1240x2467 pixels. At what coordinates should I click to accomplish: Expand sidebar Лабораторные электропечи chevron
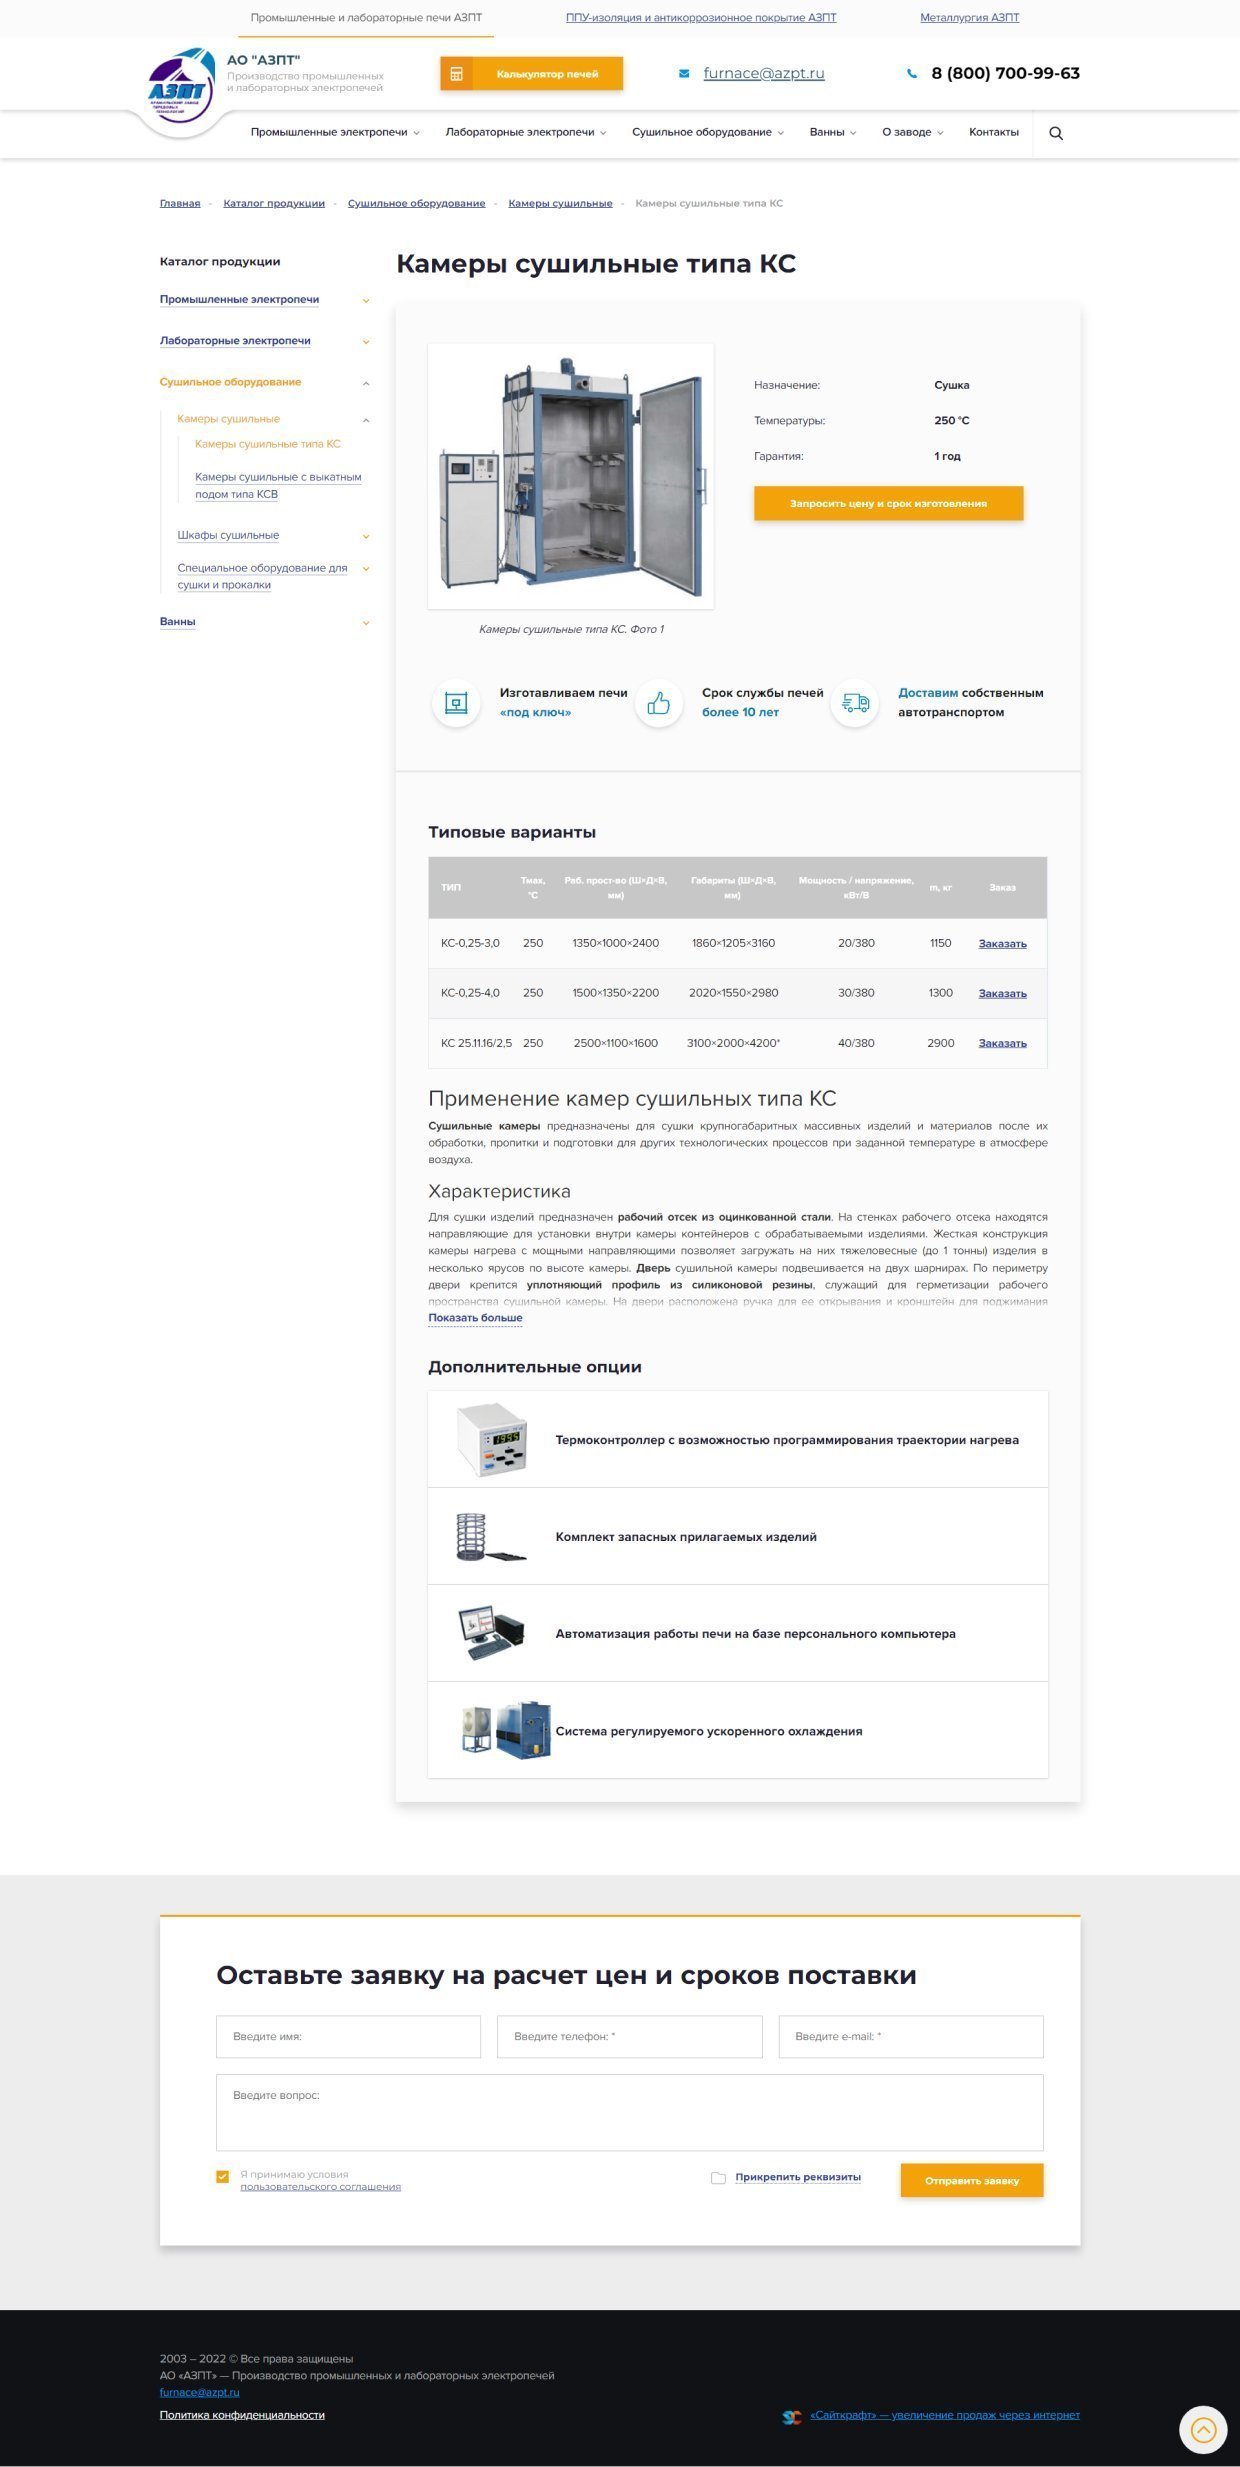pyautogui.click(x=366, y=341)
